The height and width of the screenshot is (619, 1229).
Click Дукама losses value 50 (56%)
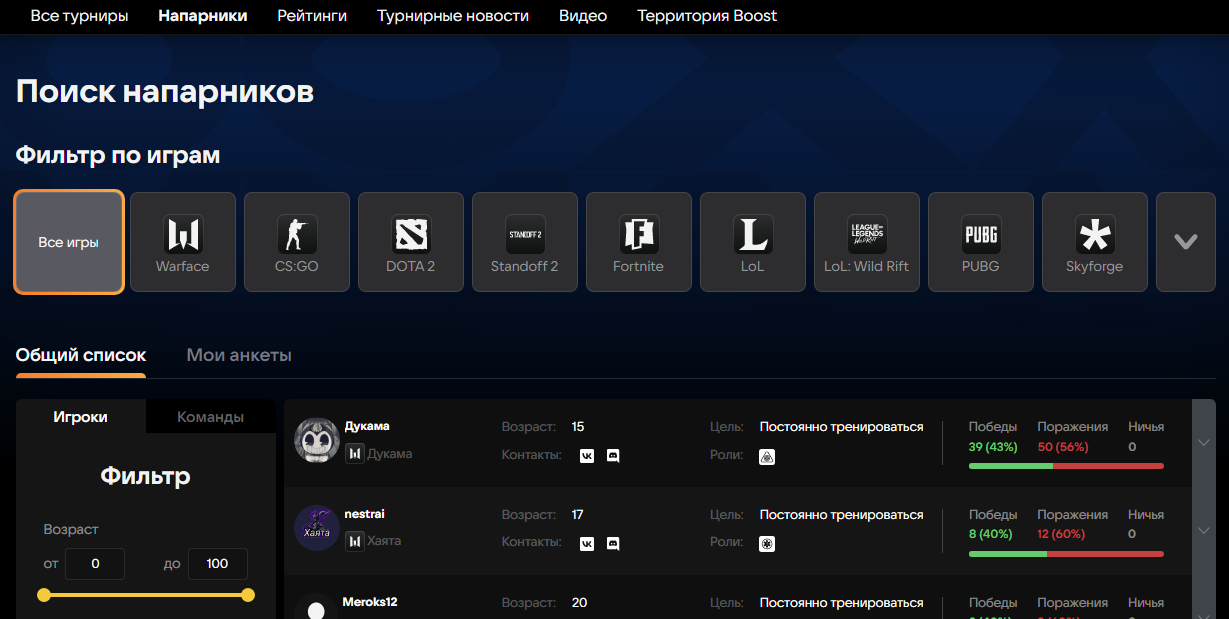[x=1063, y=447]
